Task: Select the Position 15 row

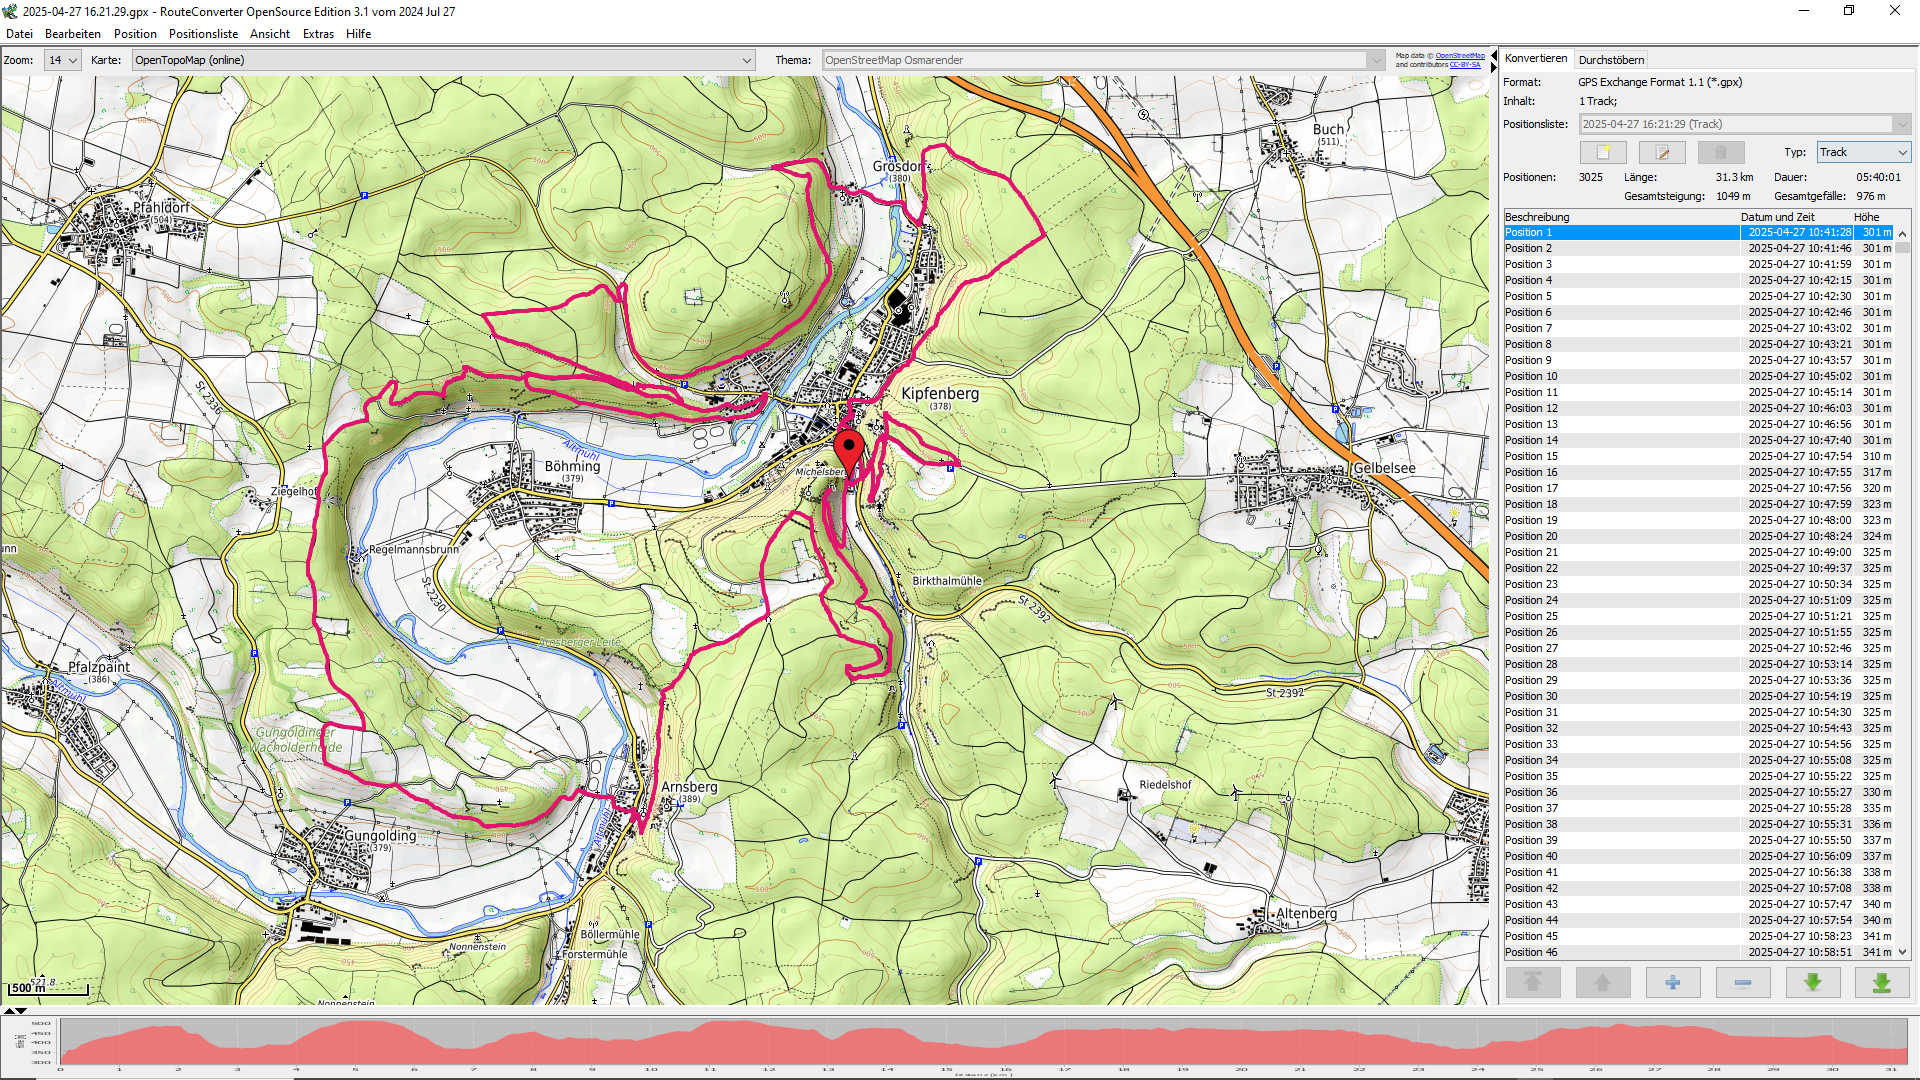Action: pos(1699,456)
